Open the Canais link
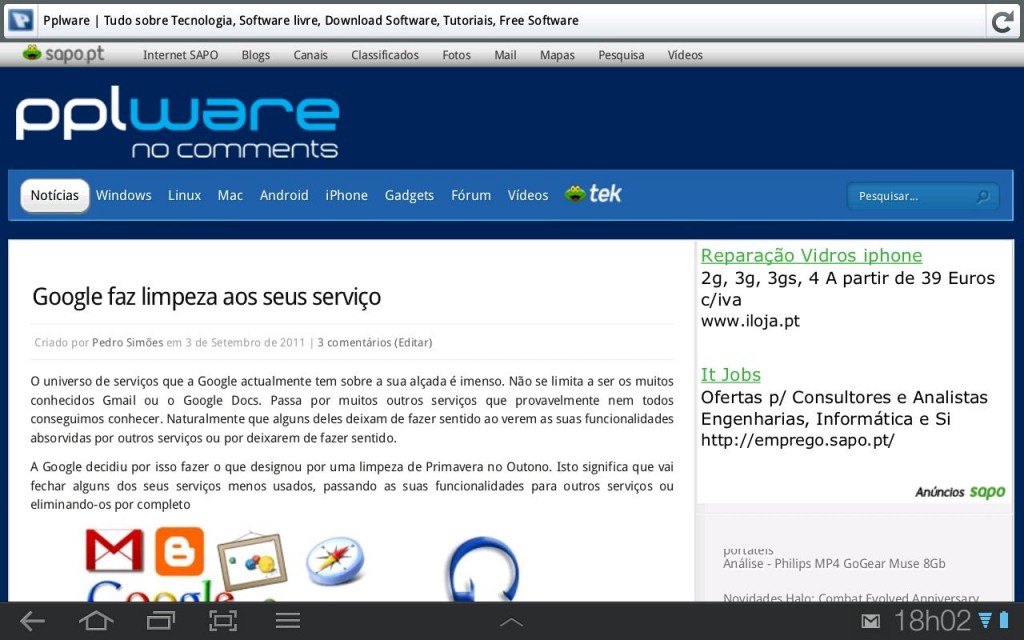Image resolution: width=1024 pixels, height=640 pixels. (x=310, y=55)
